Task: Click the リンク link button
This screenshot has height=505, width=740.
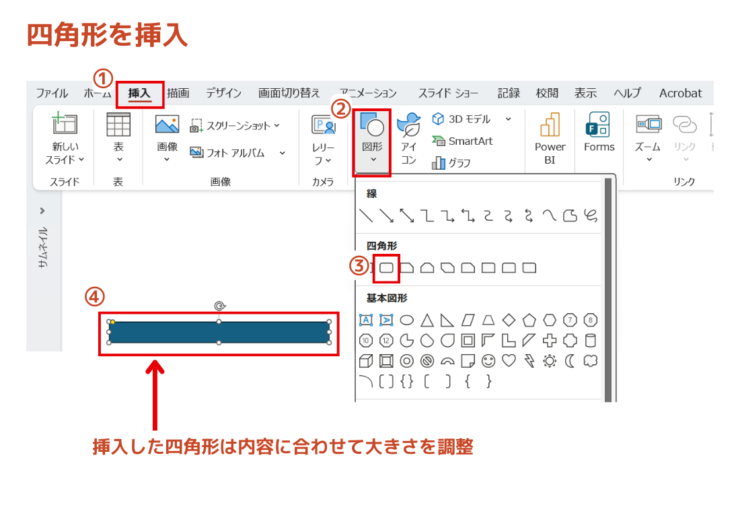Action: (x=685, y=139)
